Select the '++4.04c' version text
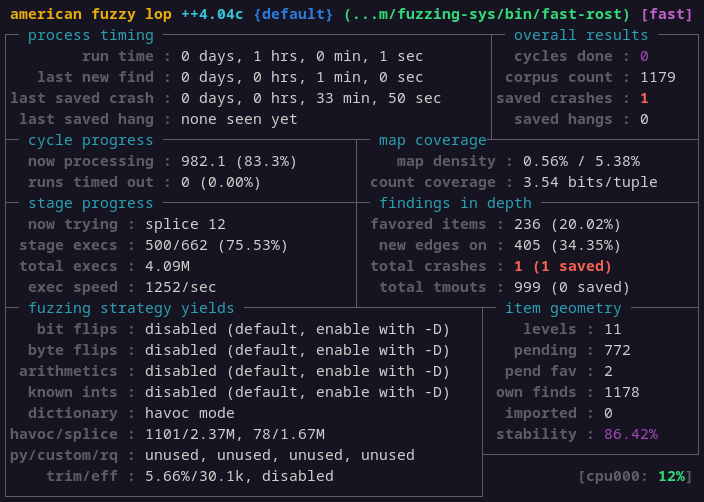704x502 pixels. (x=212, y=14)
